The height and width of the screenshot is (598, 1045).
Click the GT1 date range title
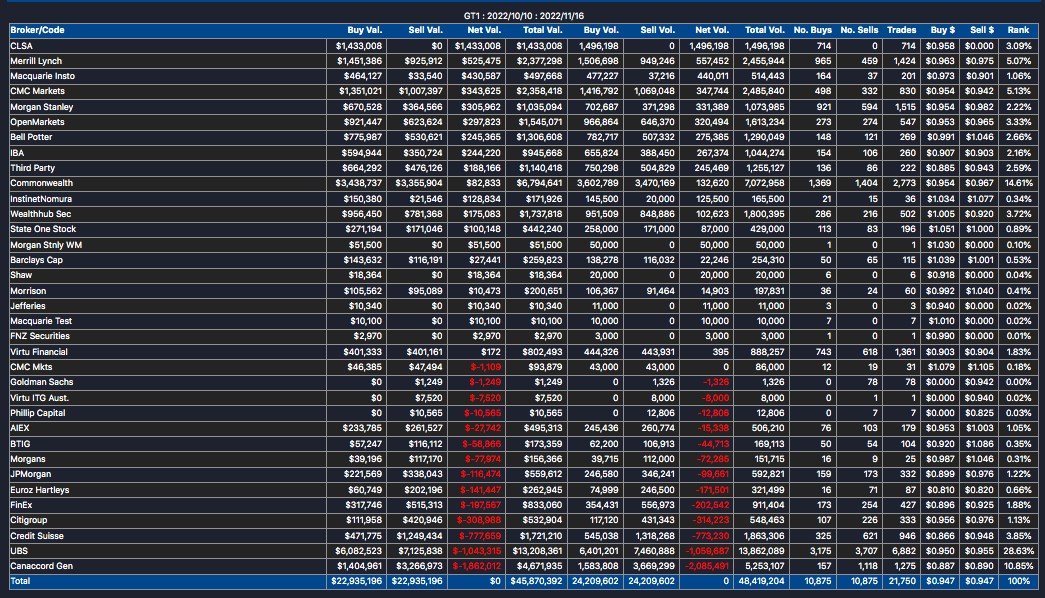524,15
